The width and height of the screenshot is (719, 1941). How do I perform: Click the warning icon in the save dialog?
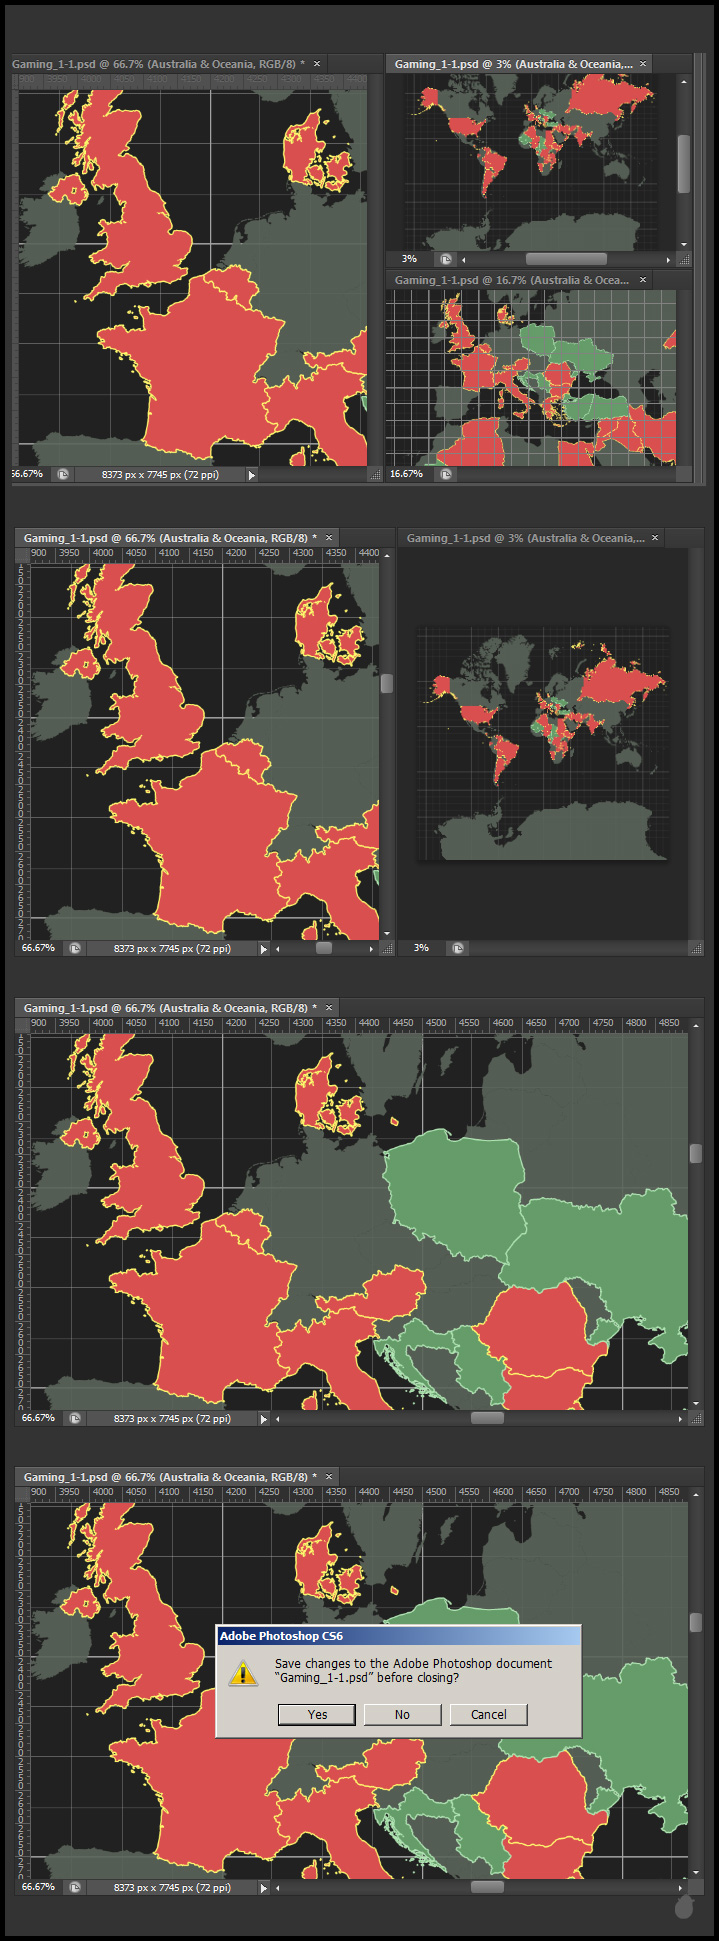[243, 1672]
